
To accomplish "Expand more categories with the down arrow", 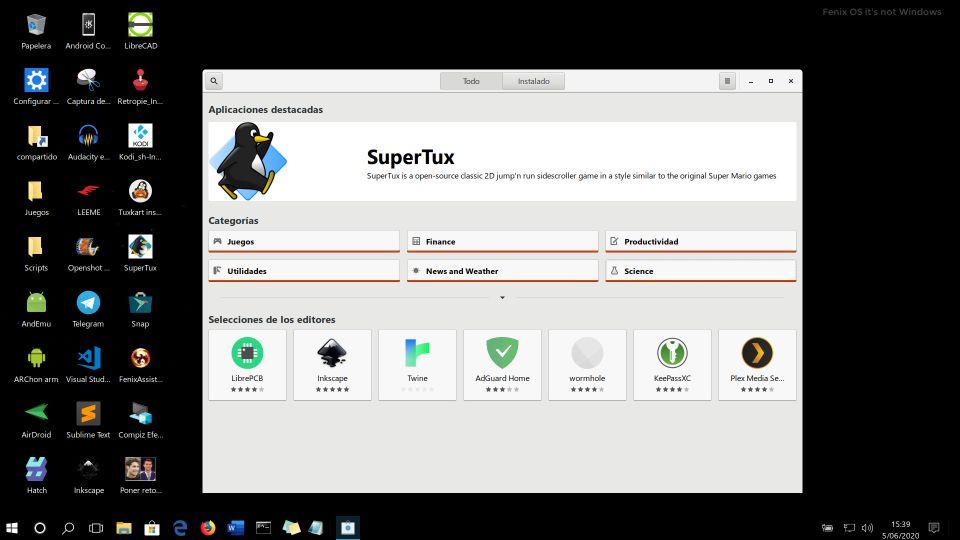I will point(502,298).
